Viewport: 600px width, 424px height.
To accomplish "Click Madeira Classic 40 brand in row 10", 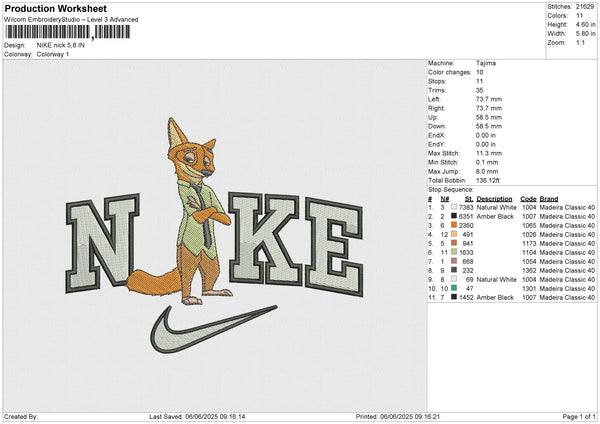I will pyautogui.click(x=567, y=289).
